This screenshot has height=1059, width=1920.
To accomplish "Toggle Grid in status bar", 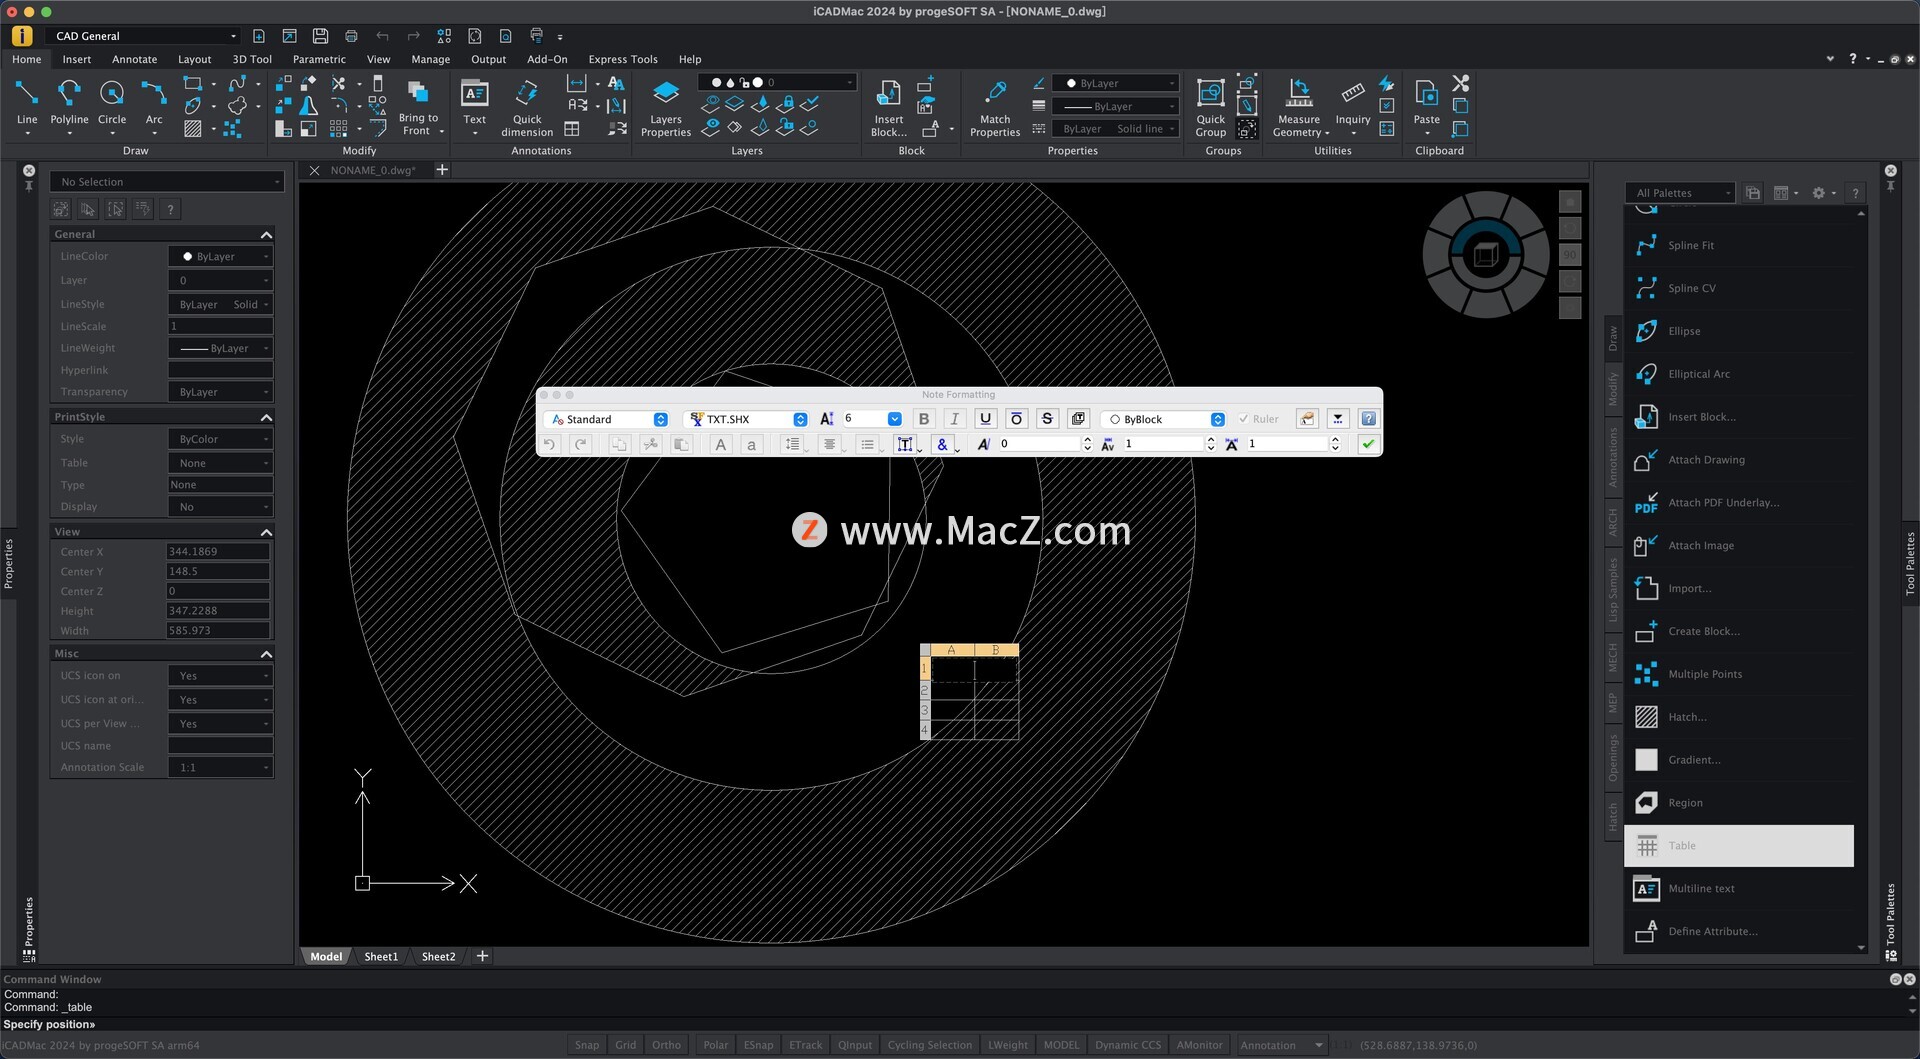I will [625, 1045].
